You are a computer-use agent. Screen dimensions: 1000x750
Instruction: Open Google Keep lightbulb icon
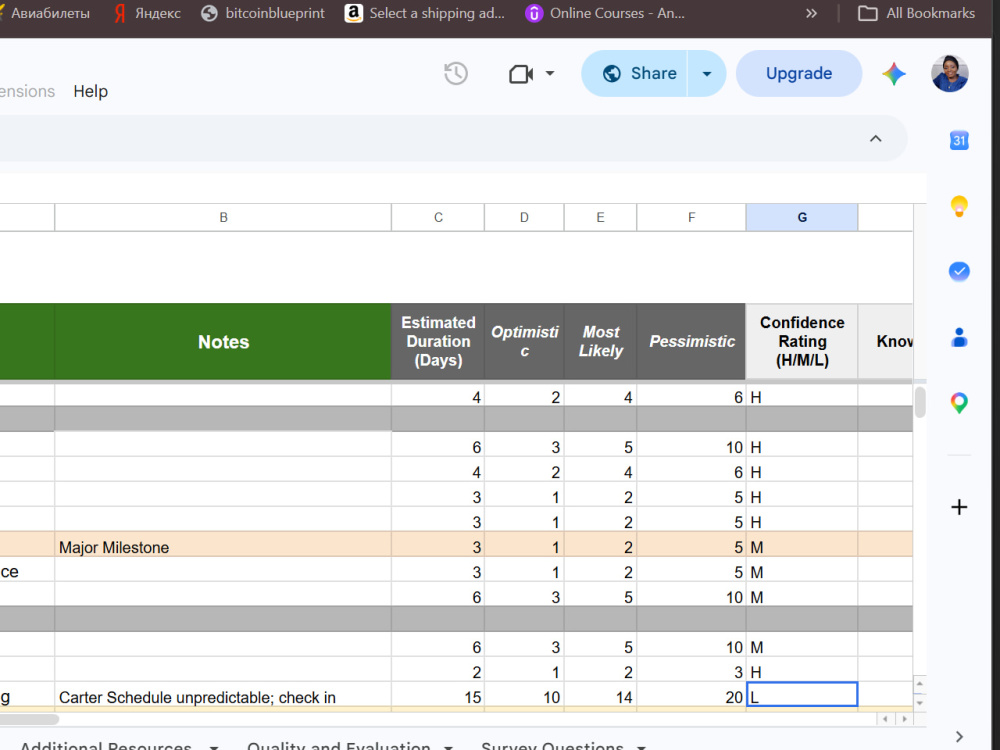tap(959, 206)
